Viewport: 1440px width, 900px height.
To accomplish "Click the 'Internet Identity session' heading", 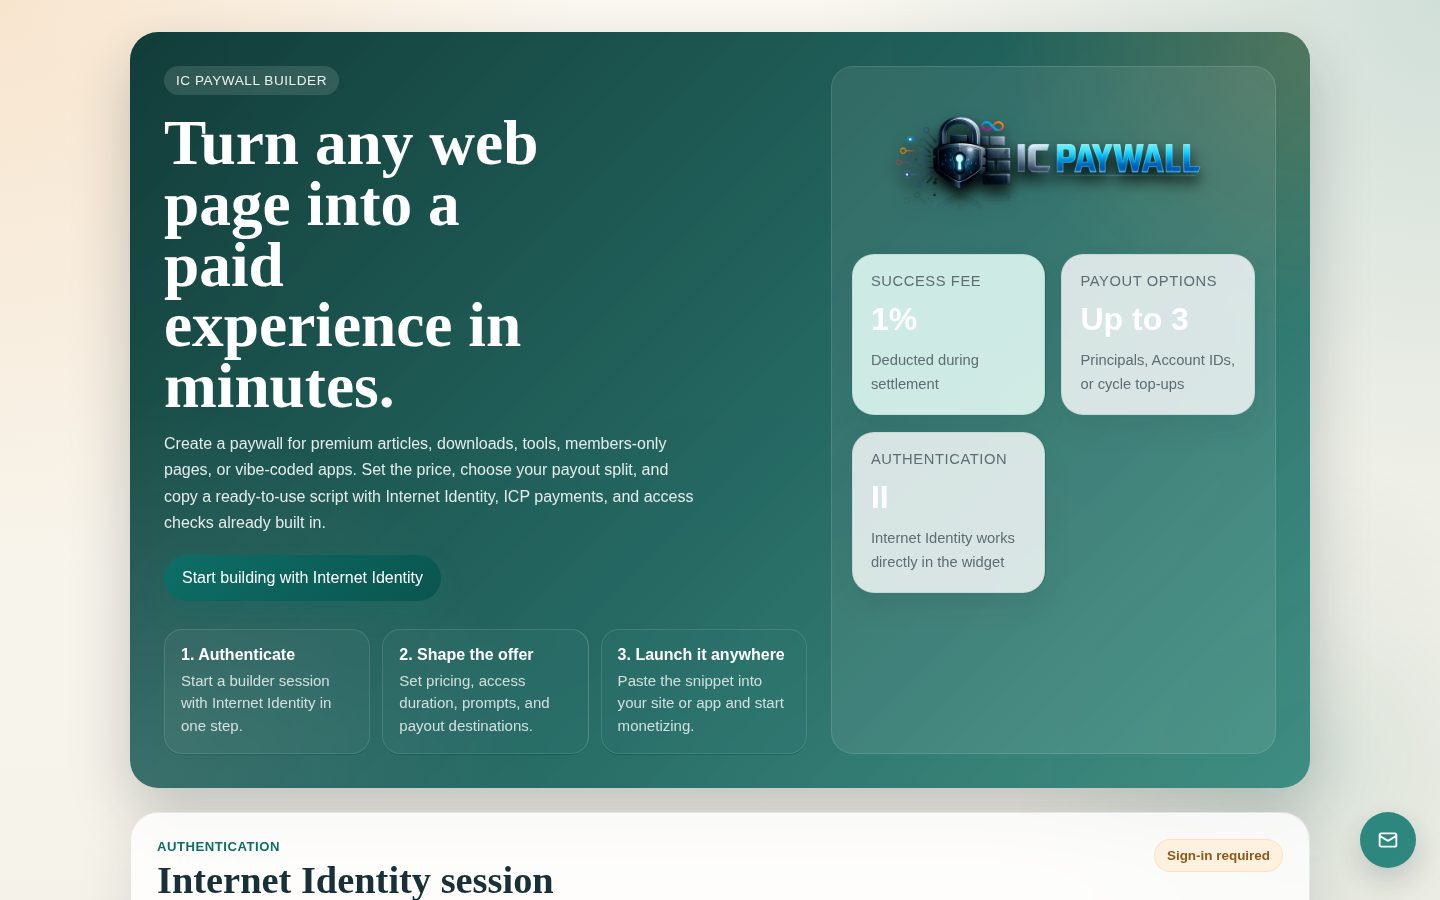I will [355, 881].
